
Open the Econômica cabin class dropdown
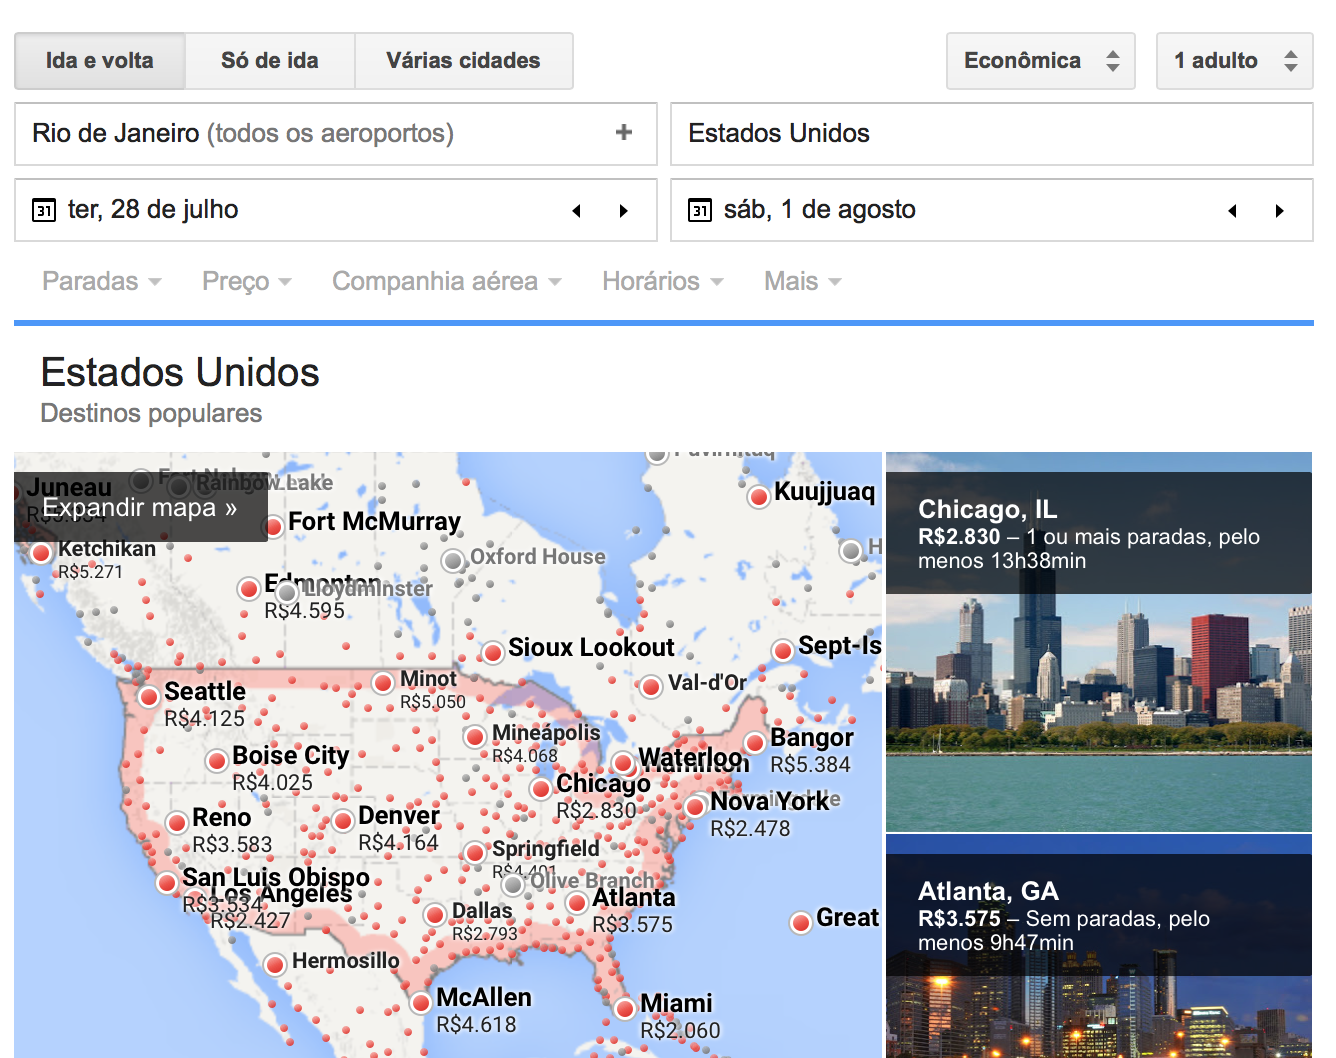pos(1041,61)
